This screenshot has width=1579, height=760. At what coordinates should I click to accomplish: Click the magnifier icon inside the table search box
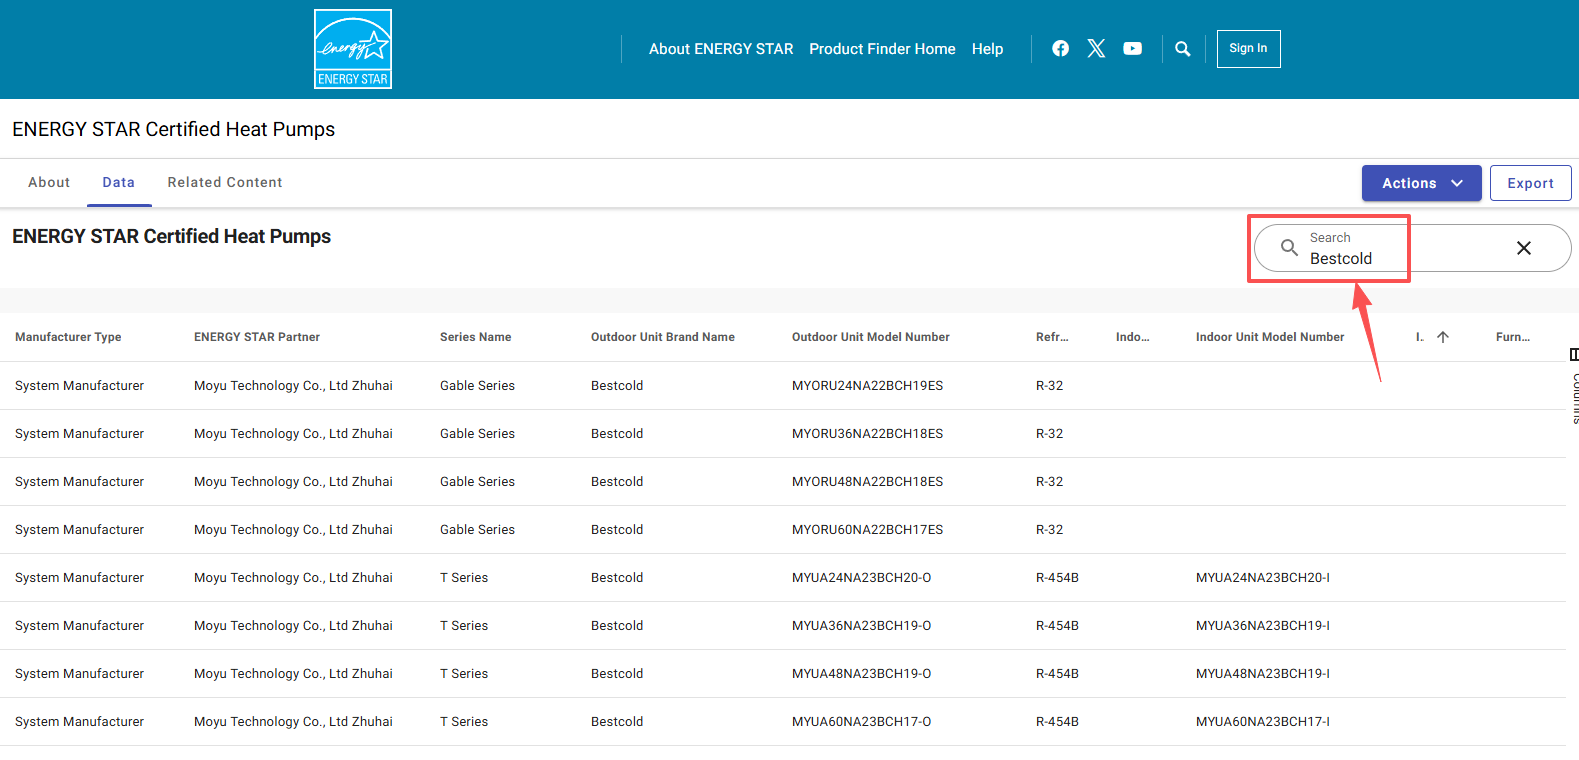(1290, 248)
